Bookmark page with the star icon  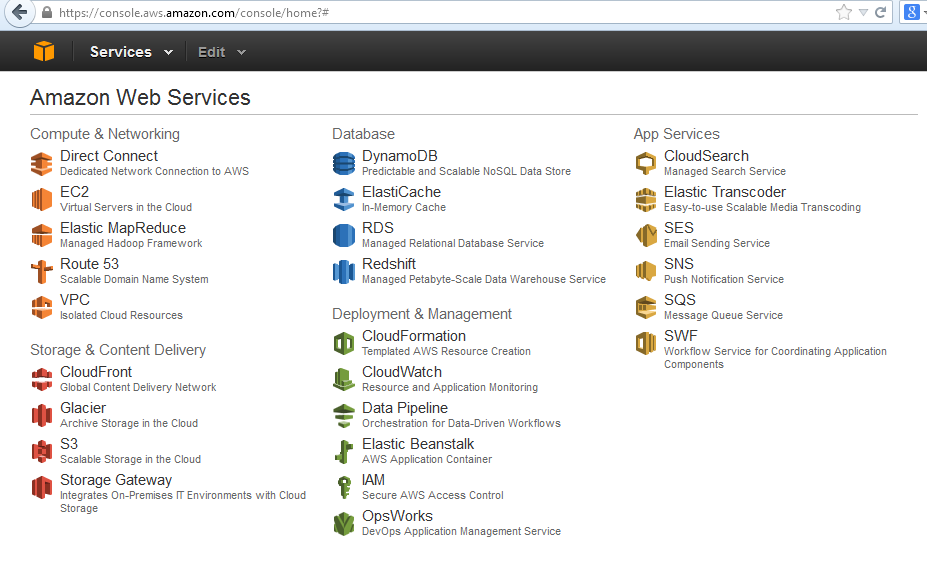[844, 12]
